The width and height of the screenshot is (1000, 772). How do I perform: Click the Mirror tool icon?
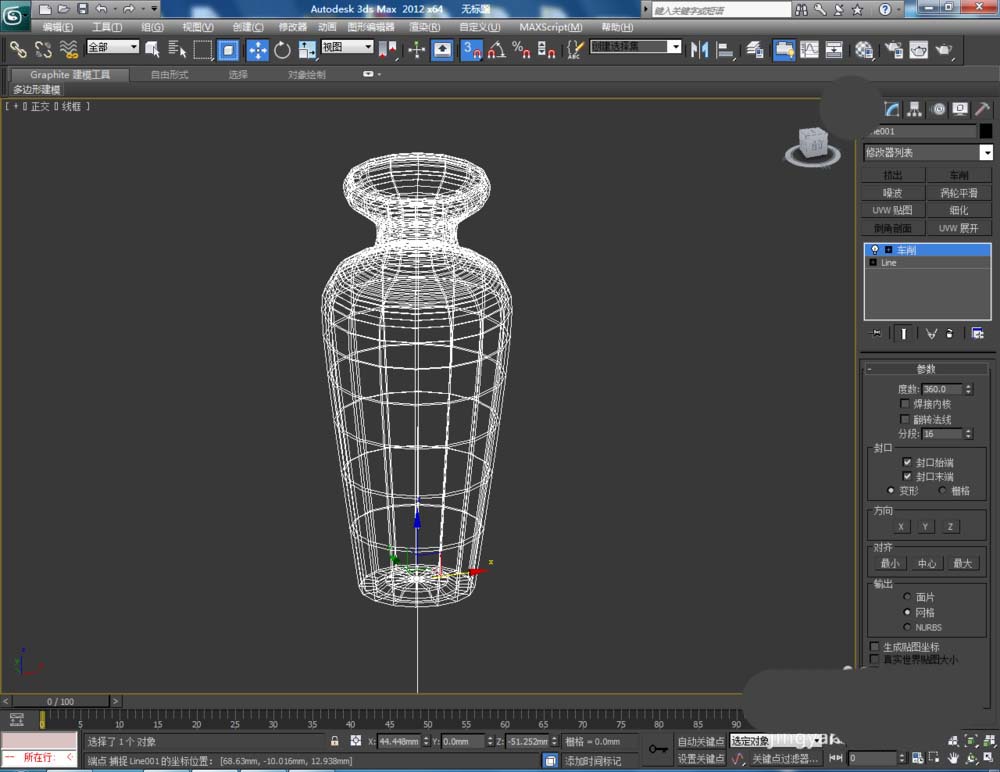[700, 49]
